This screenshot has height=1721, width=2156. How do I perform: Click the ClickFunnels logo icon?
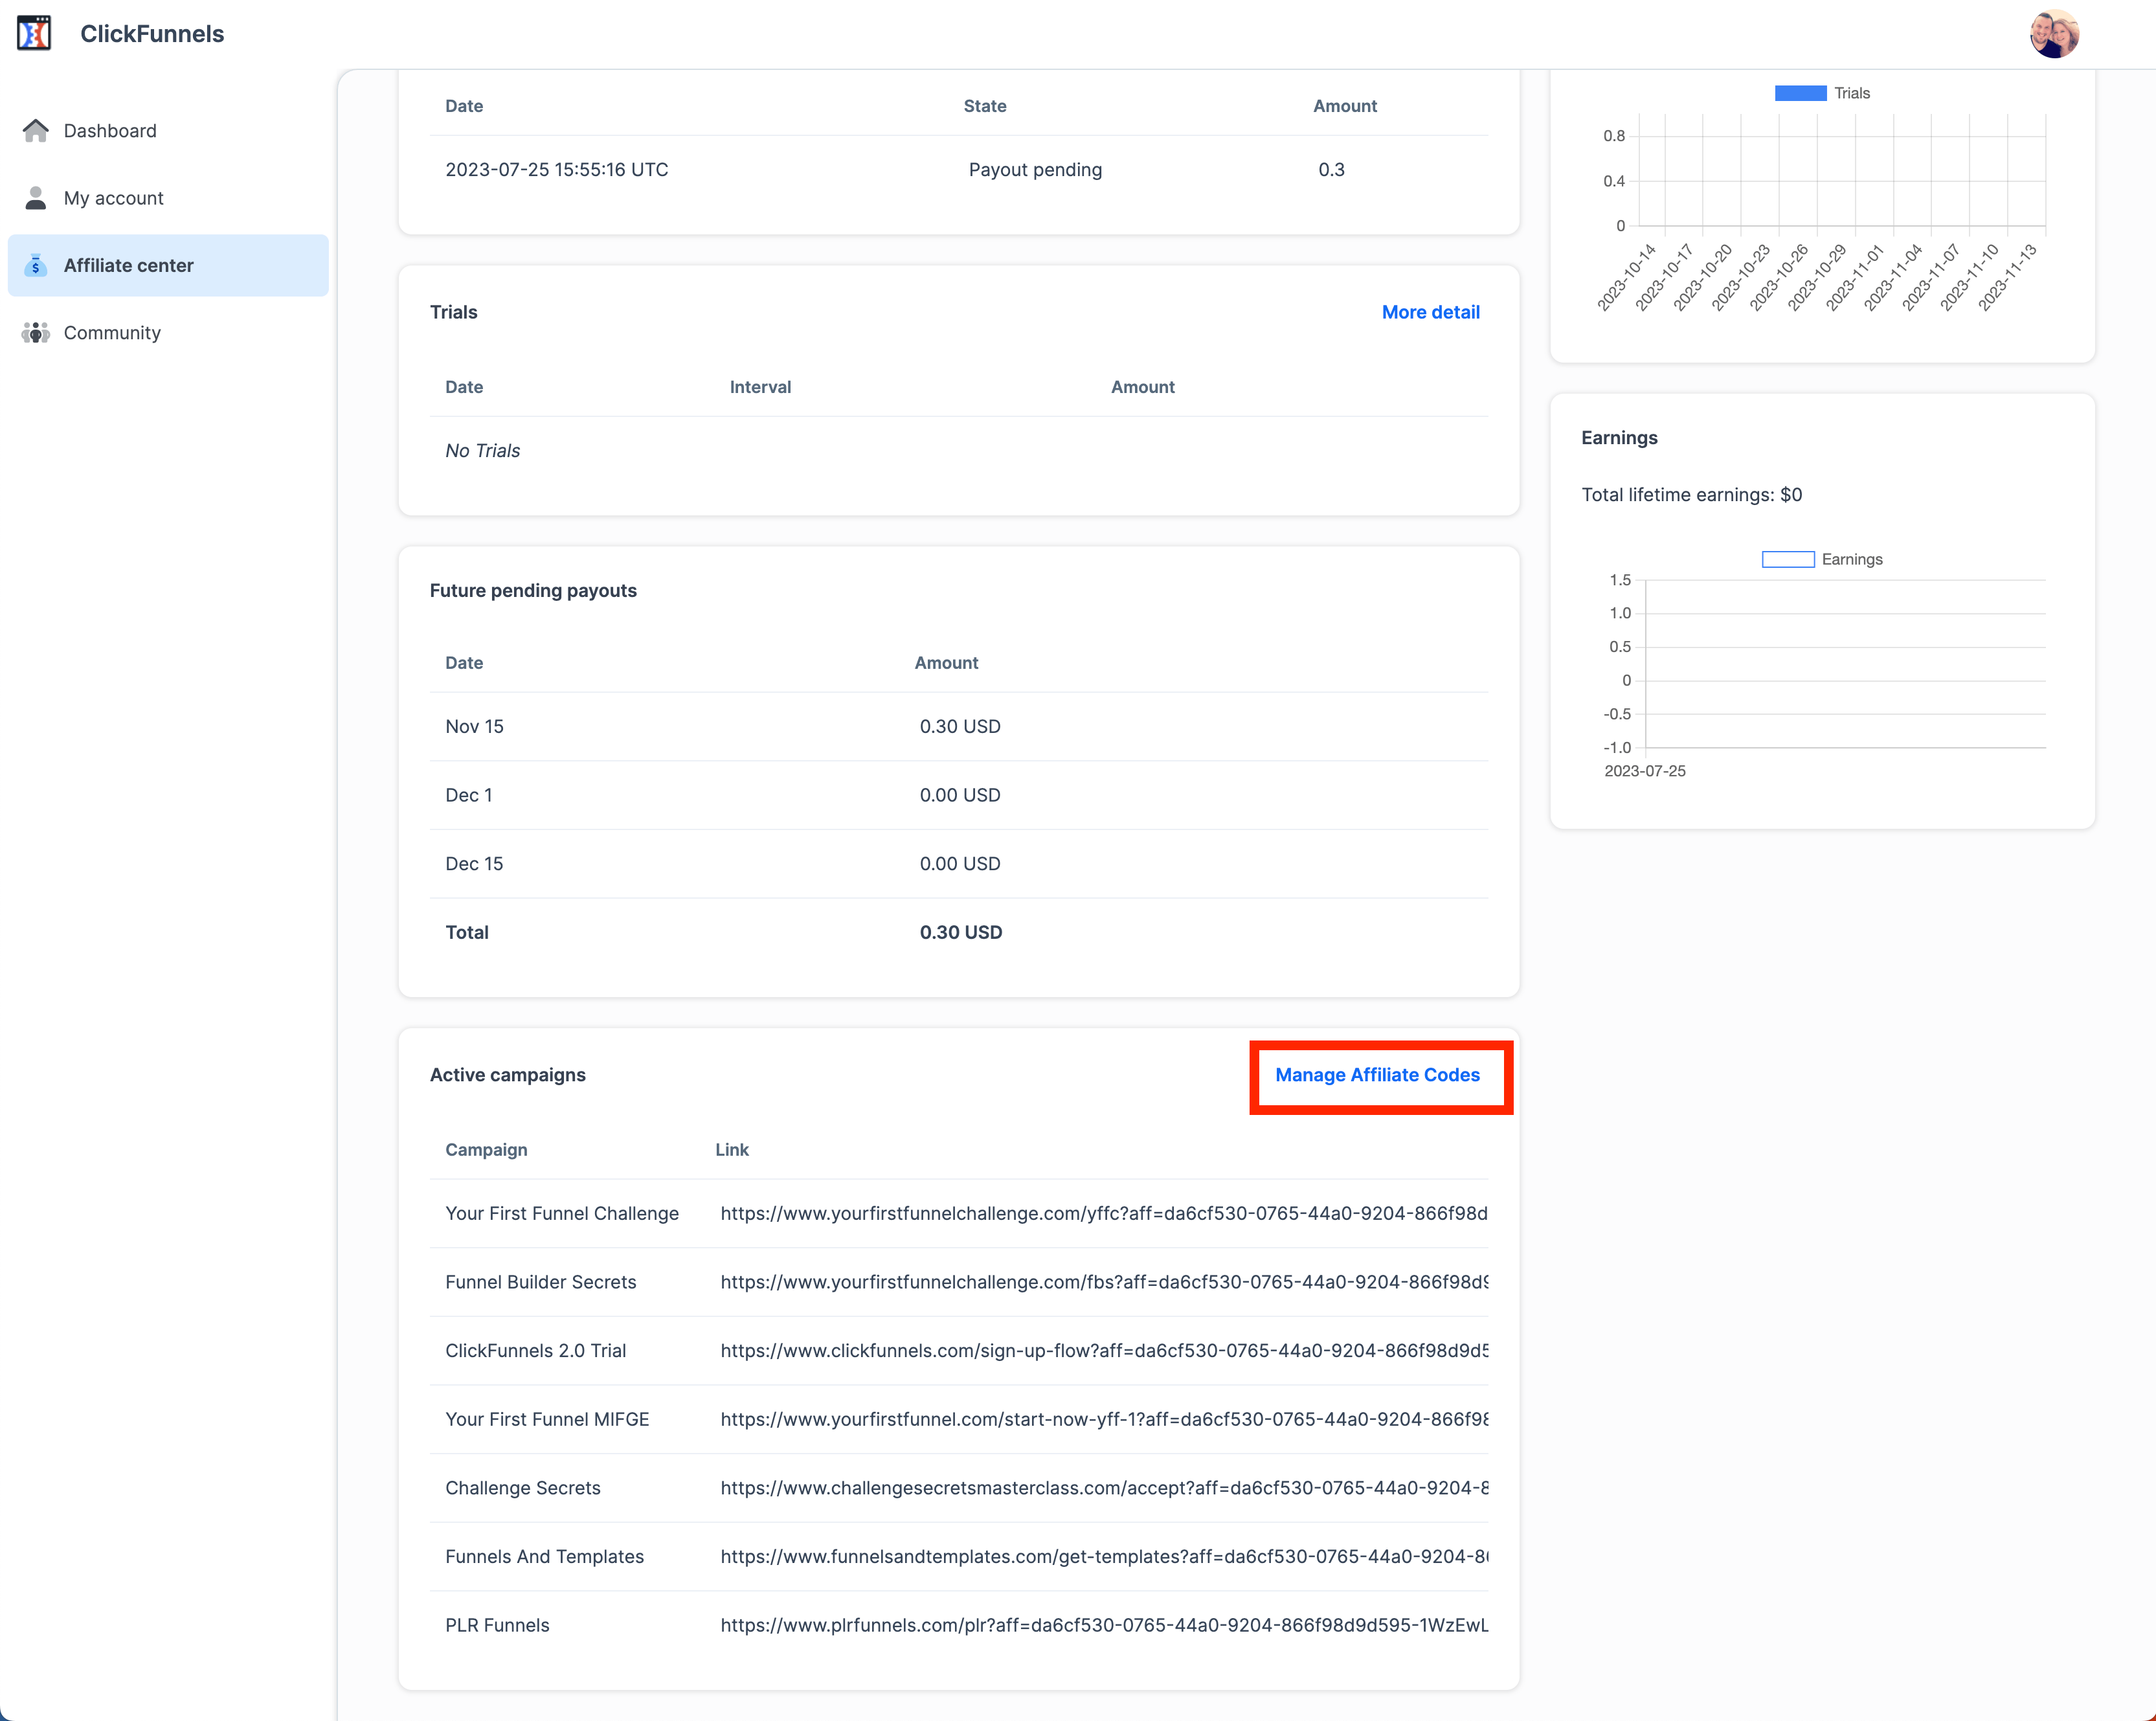click(34, 33)
